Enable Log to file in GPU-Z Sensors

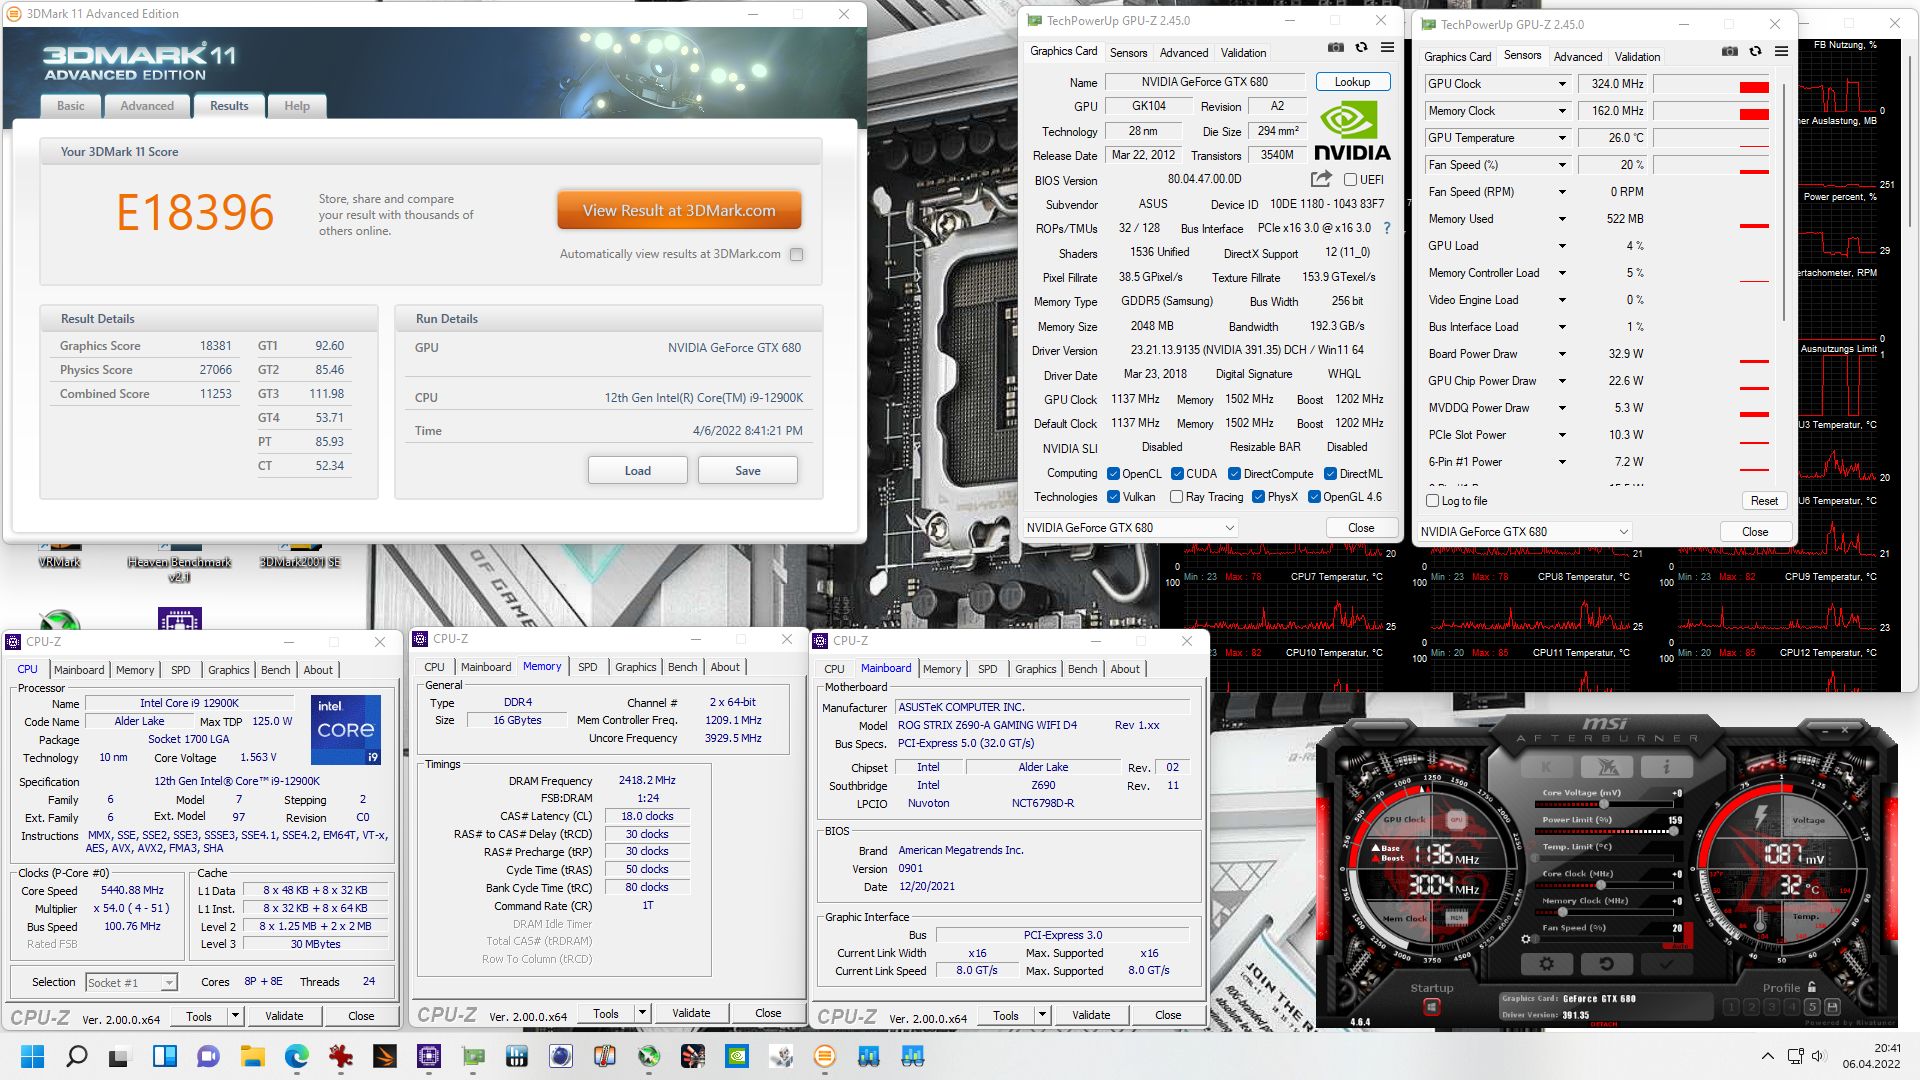(x=1433, y=501)
